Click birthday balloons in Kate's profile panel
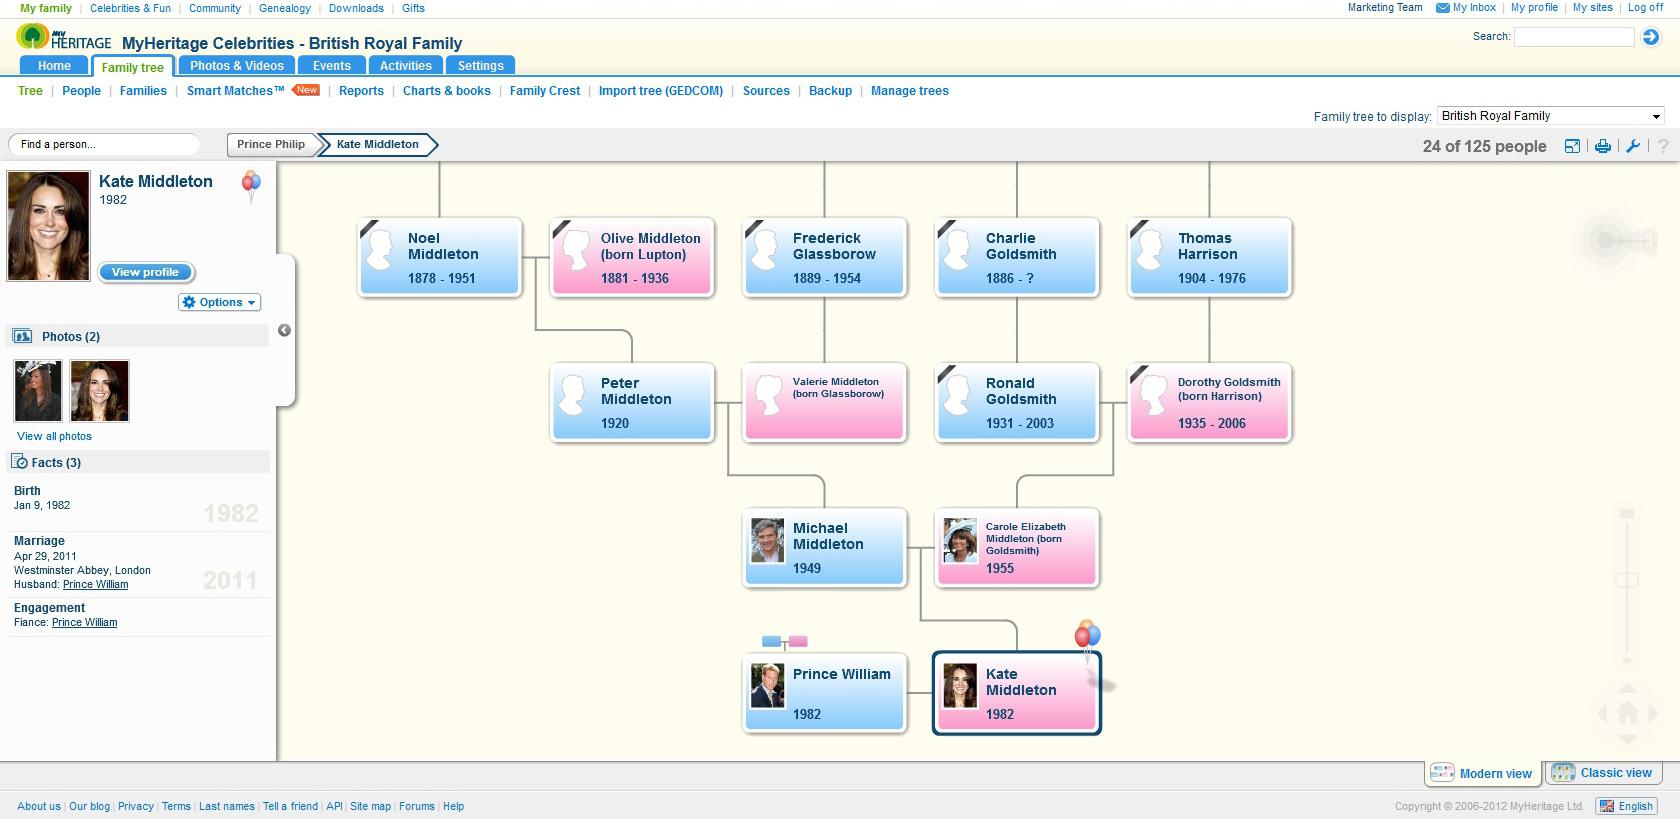Image resolution: width=1680 pixels, height=819 pixels. pyautogui.click(x=251, y=185)
